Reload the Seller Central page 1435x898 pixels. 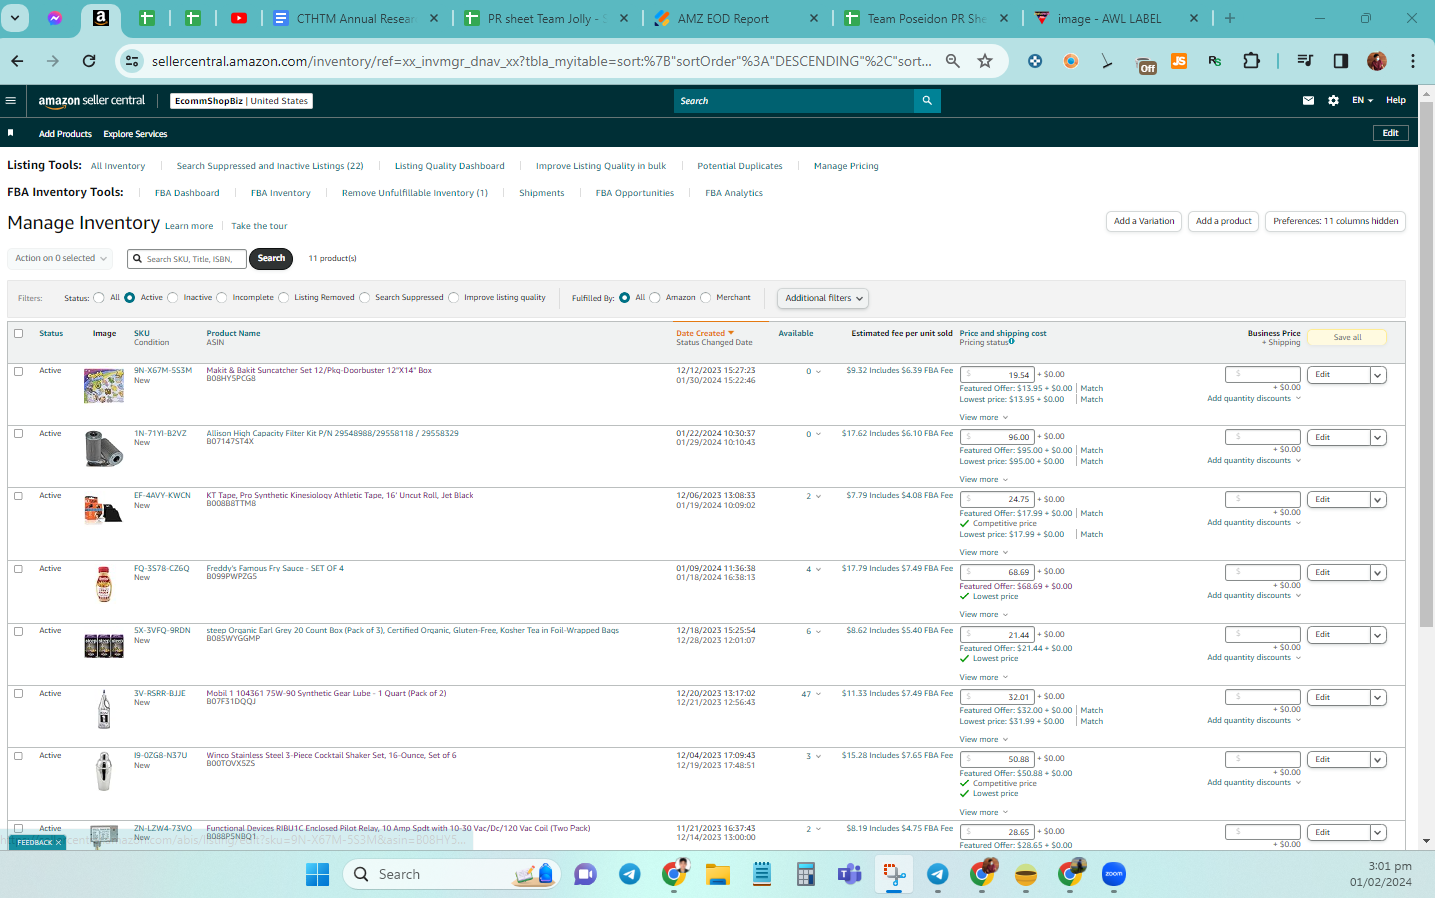(89, 61)
